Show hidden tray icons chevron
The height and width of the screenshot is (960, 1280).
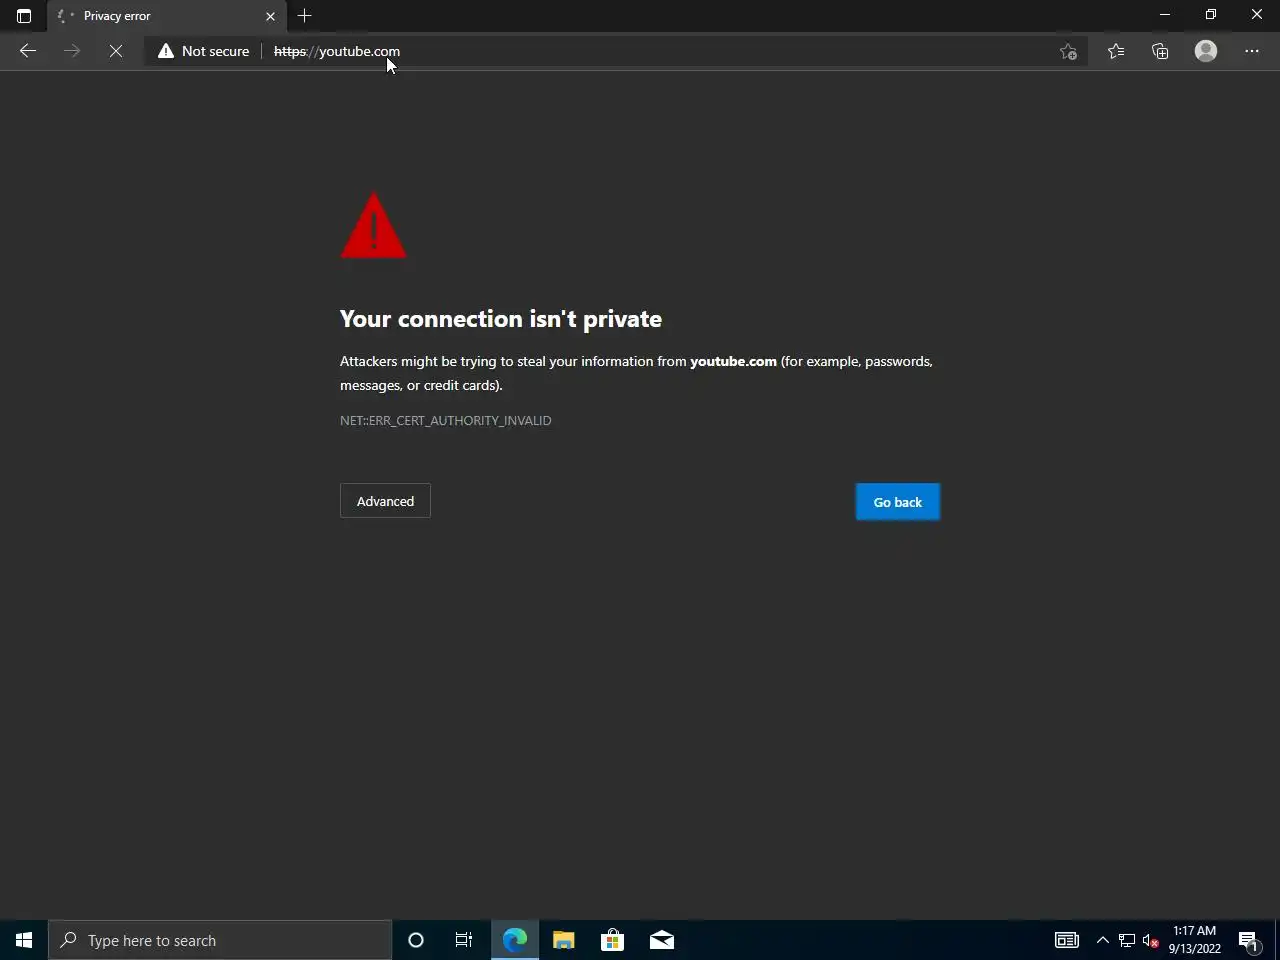pos(1102,940)
